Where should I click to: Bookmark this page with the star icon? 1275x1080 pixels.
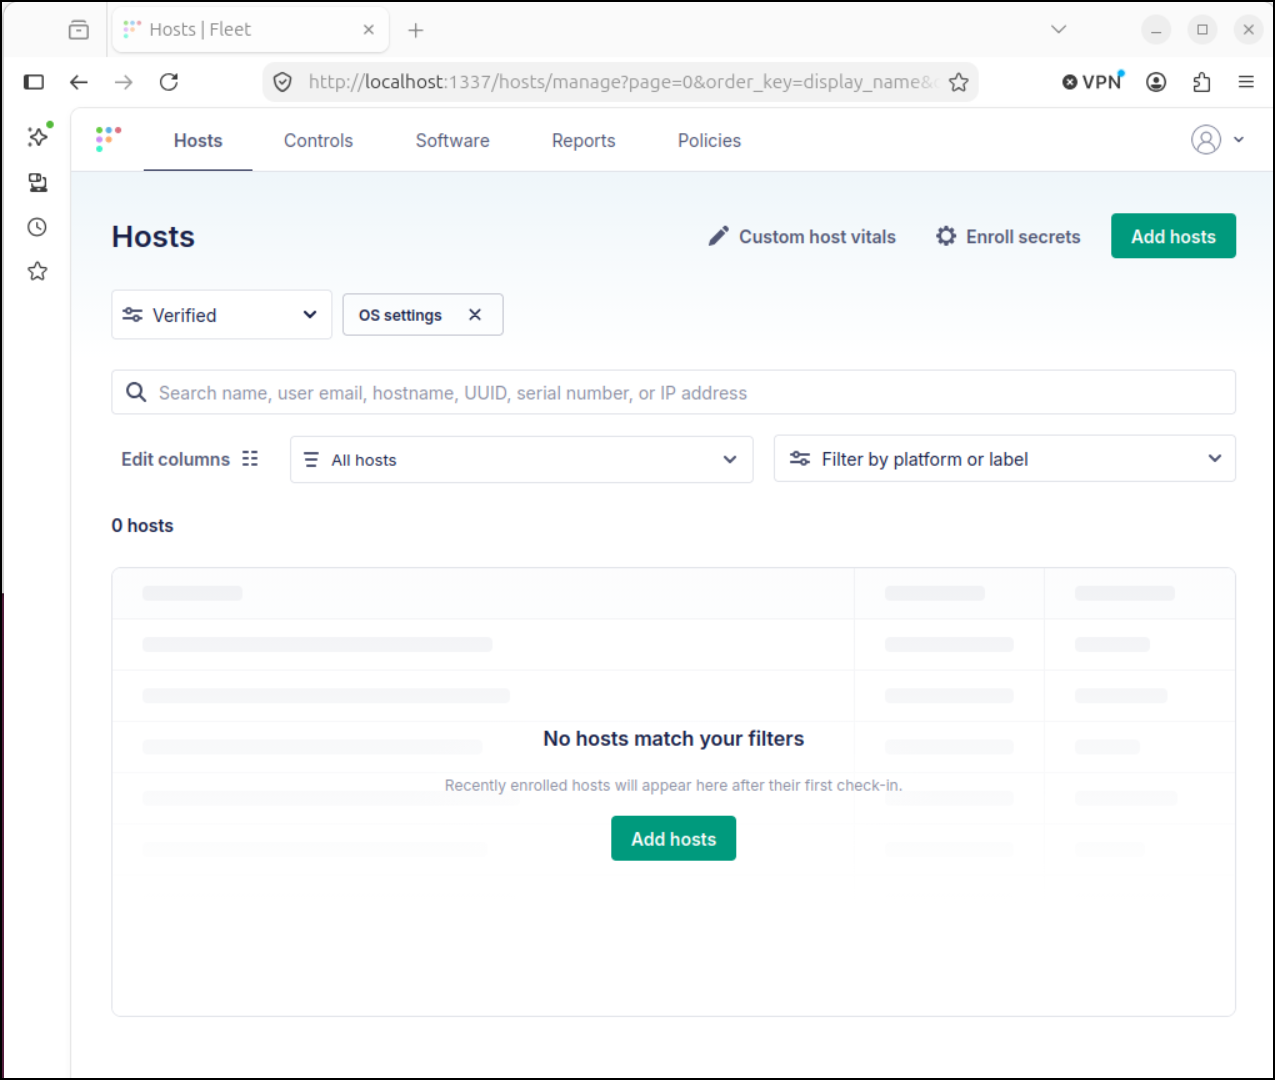(x=959, y=82)
